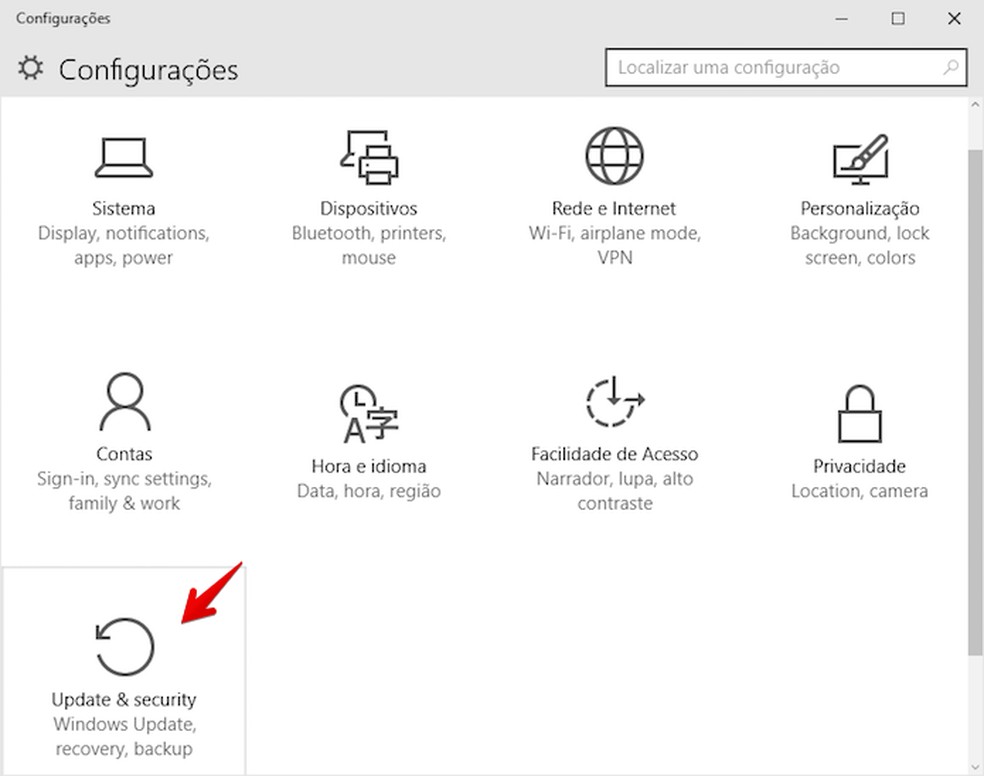
Task: Click the search magnifier icon
Action: 951,67
